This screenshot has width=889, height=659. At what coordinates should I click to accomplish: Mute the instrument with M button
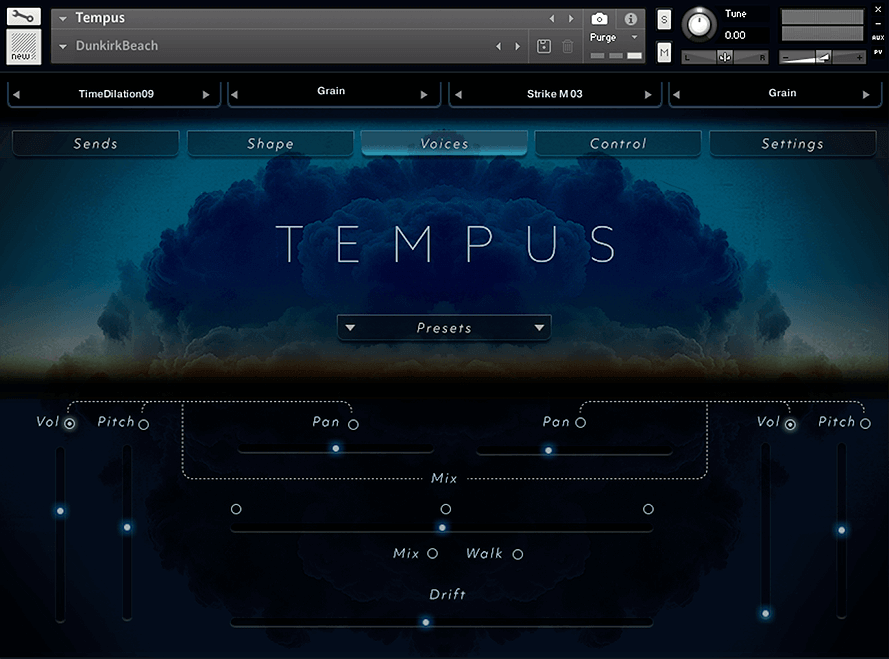[x=665, y=52]
